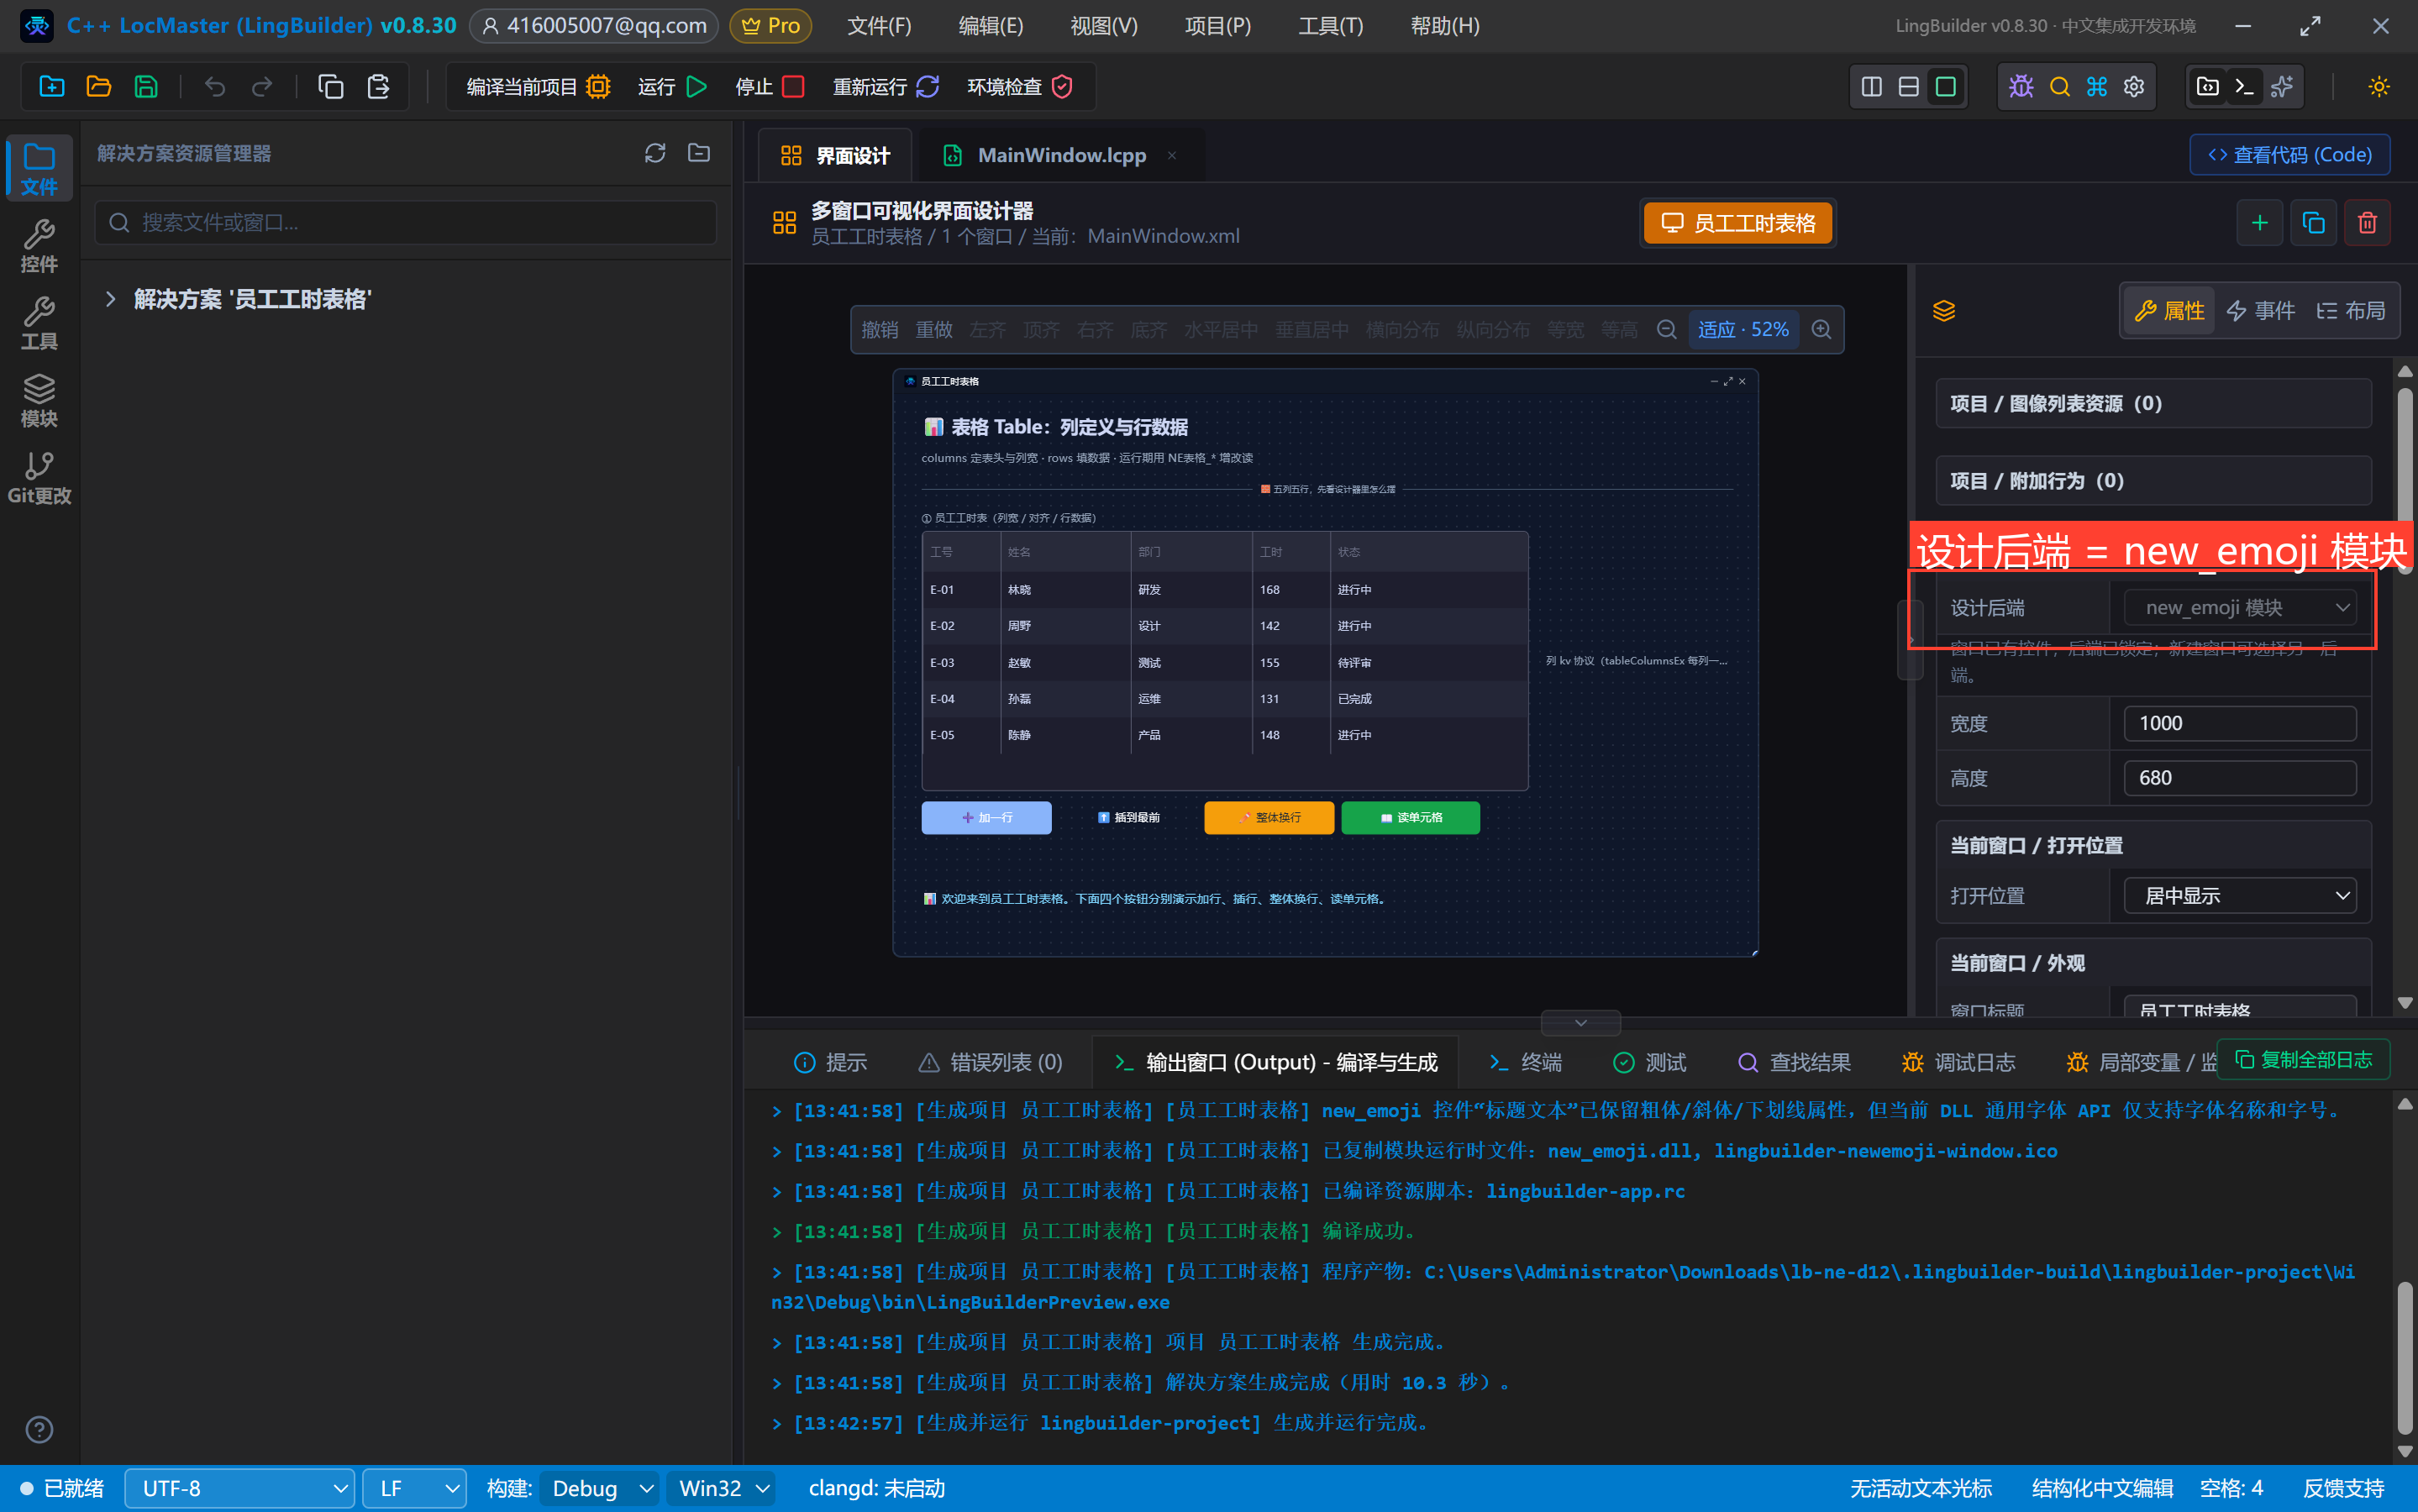Open settings gear in top toolbar
Screen dimensions: 2418x1512
[2134, 87]
